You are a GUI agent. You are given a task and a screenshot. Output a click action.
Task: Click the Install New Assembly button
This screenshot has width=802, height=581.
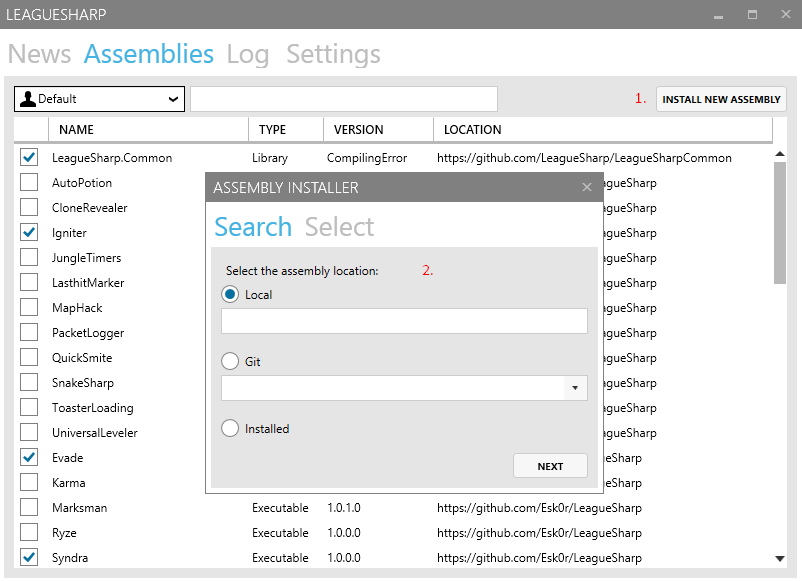(x=721, y=99)
